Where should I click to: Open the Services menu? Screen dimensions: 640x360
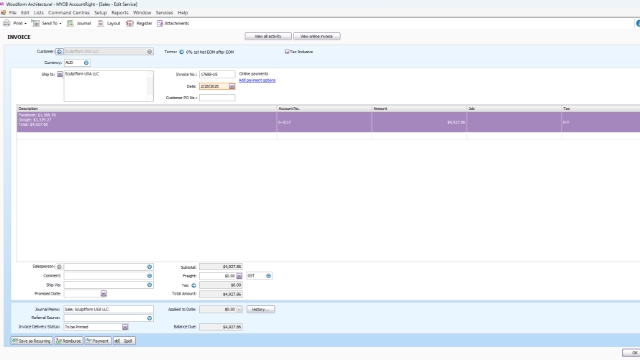pos(164,13)
